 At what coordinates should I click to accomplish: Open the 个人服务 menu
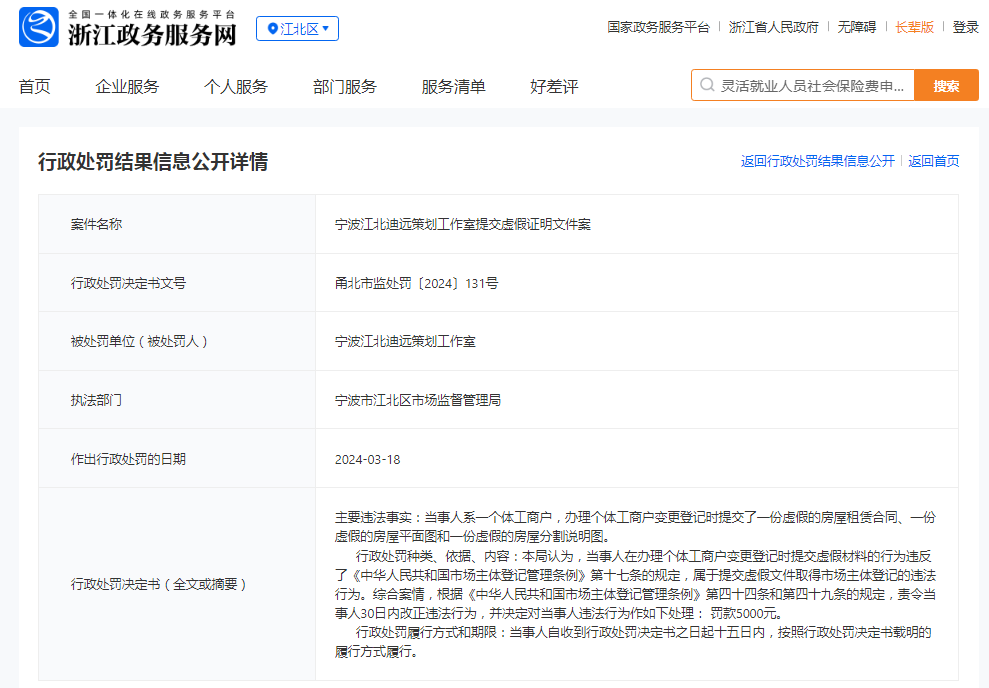pos(236,87)
